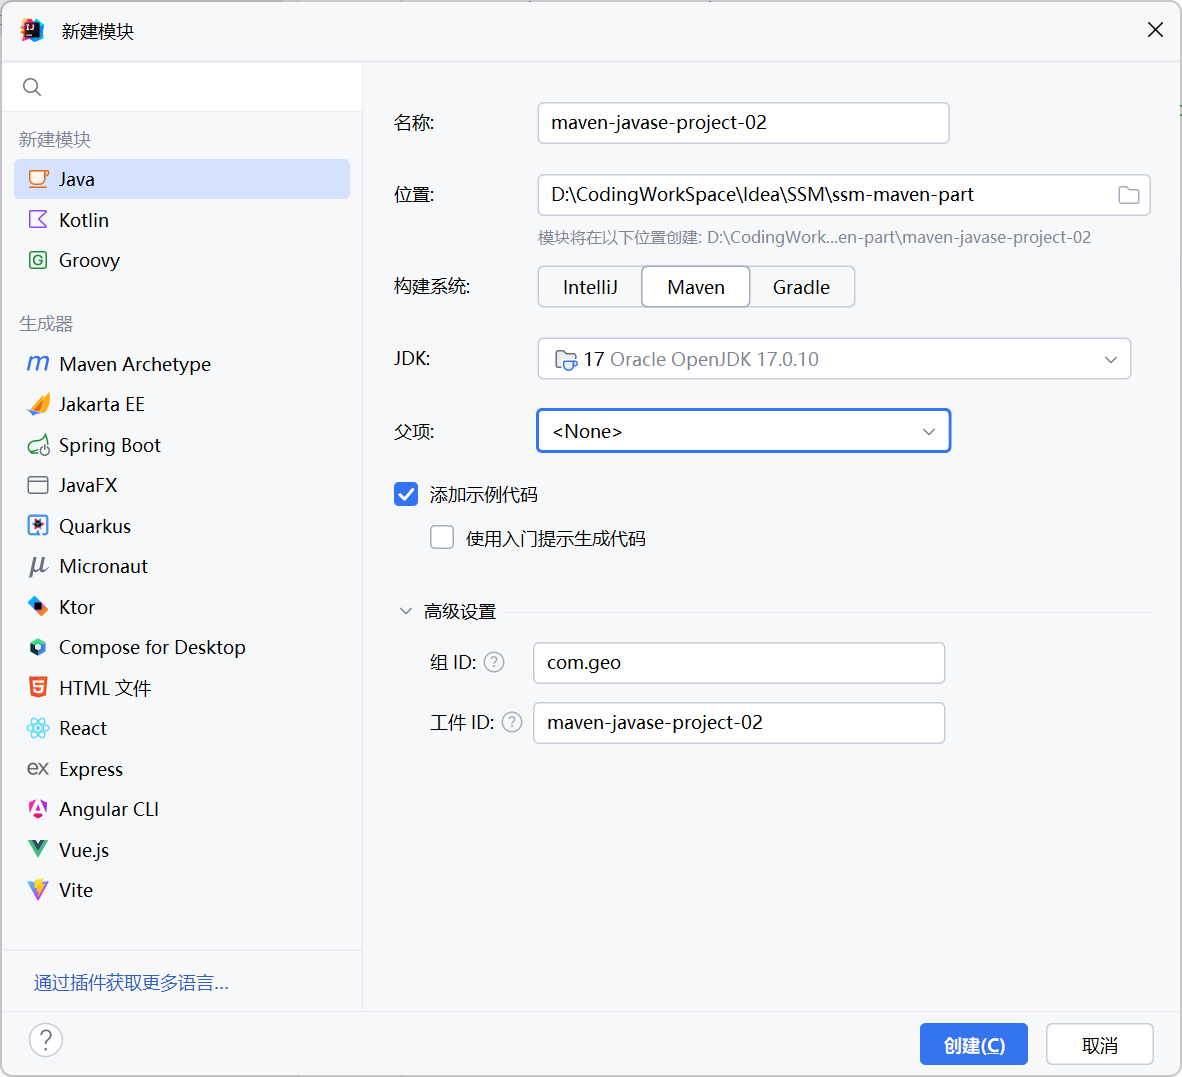Choose the Jakarta EE generator
1182x1077 pixels.
182,404
